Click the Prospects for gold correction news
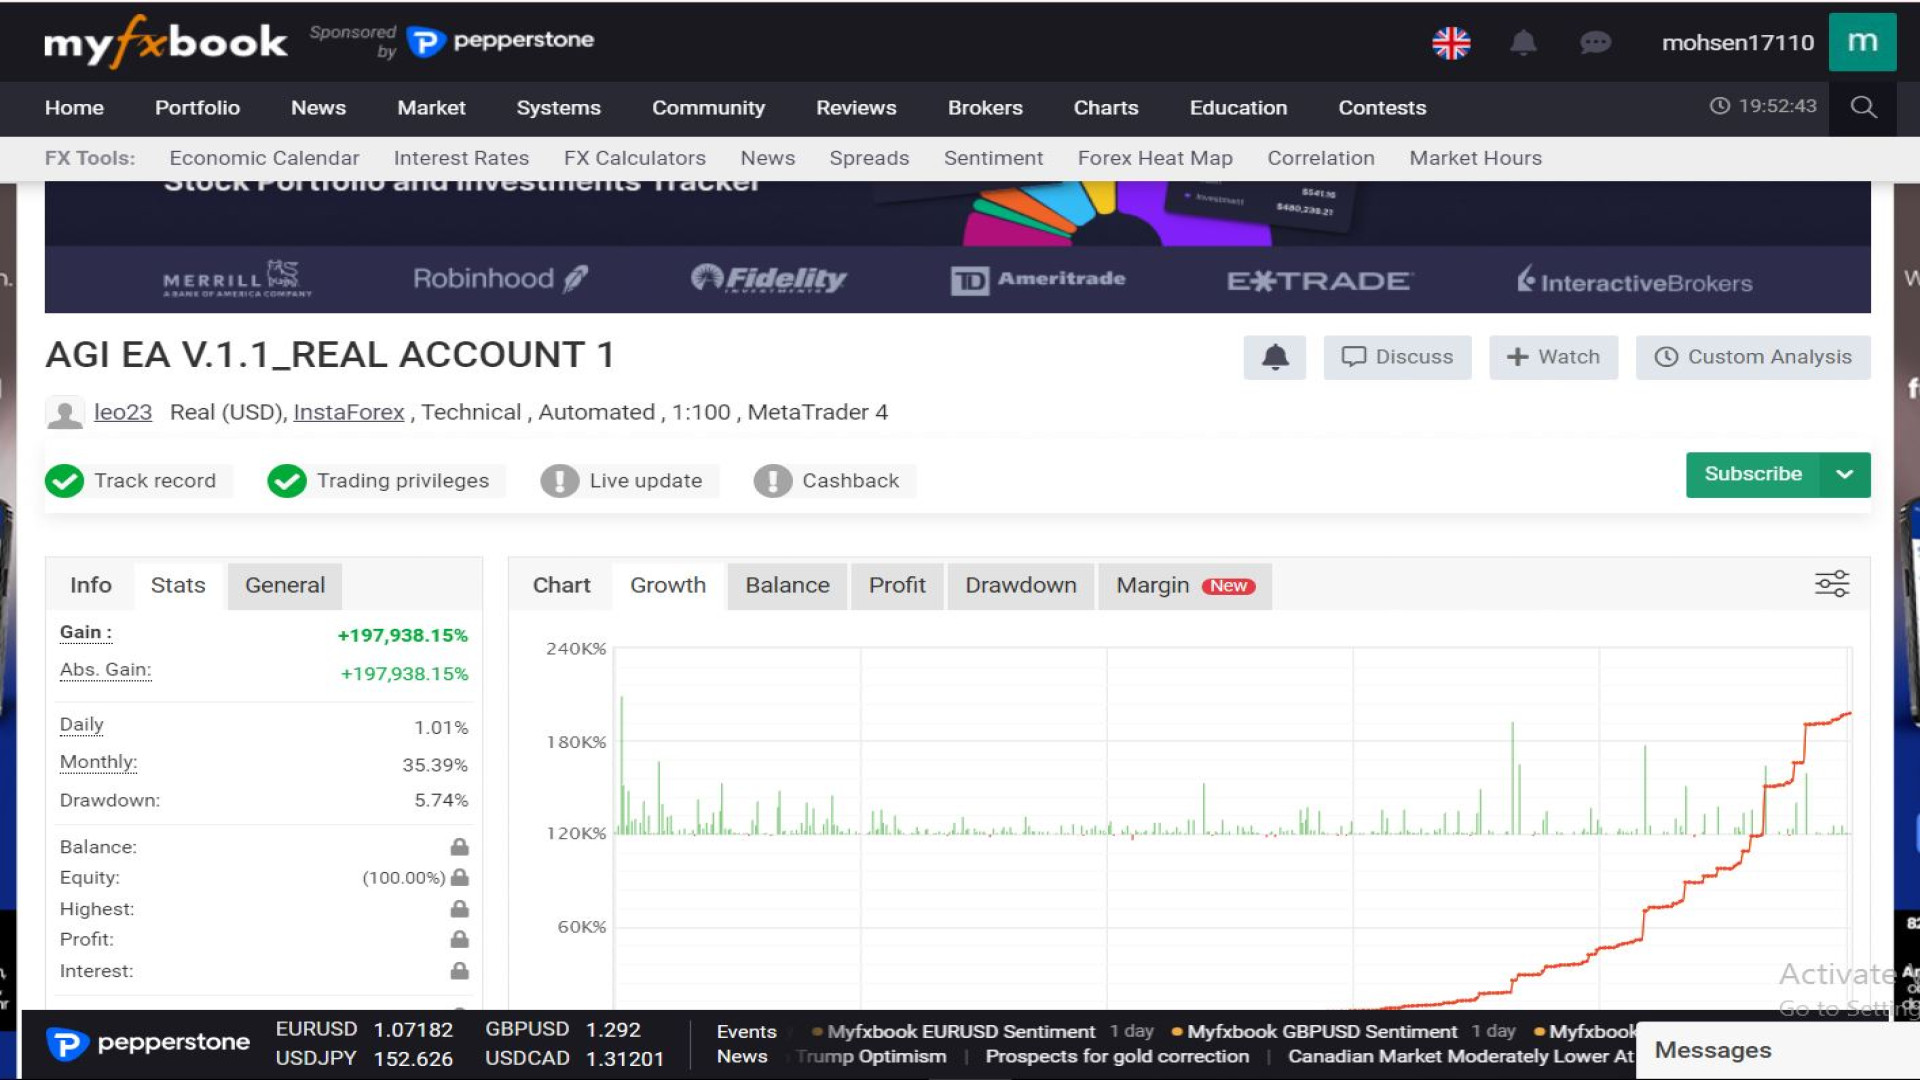 coord(1117,1056)
